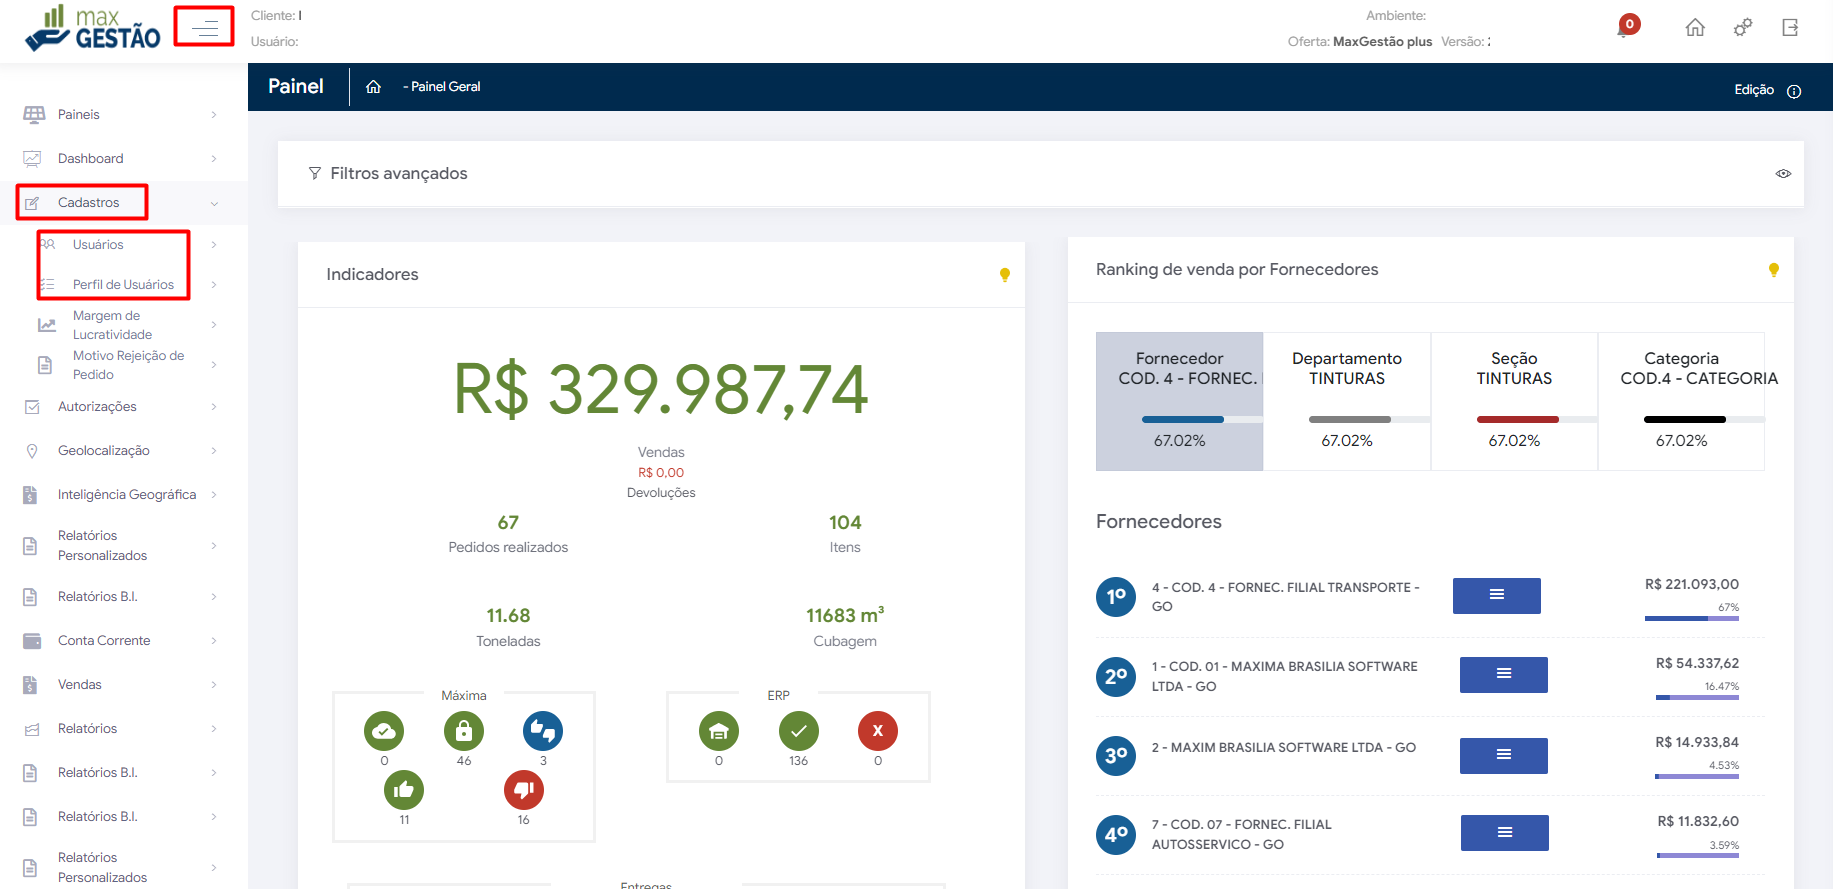This screenshot has height=889, width=1833.
Task: Open the Usuários submenu item
Action: click(98, 245)
